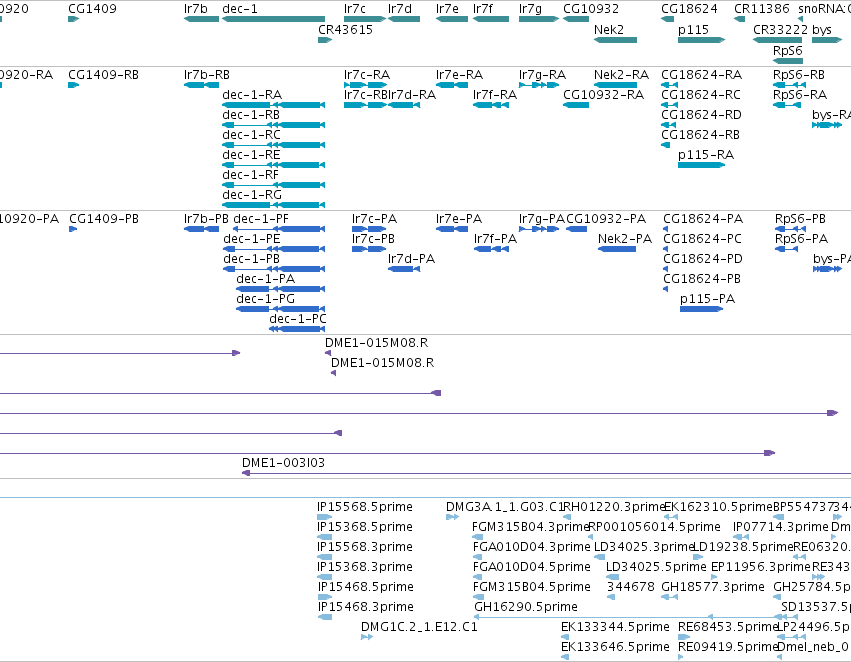The width and height of the screenshot is (851, 662).
Task: Select the bys gene label in top track
Action: click(822, 30)
